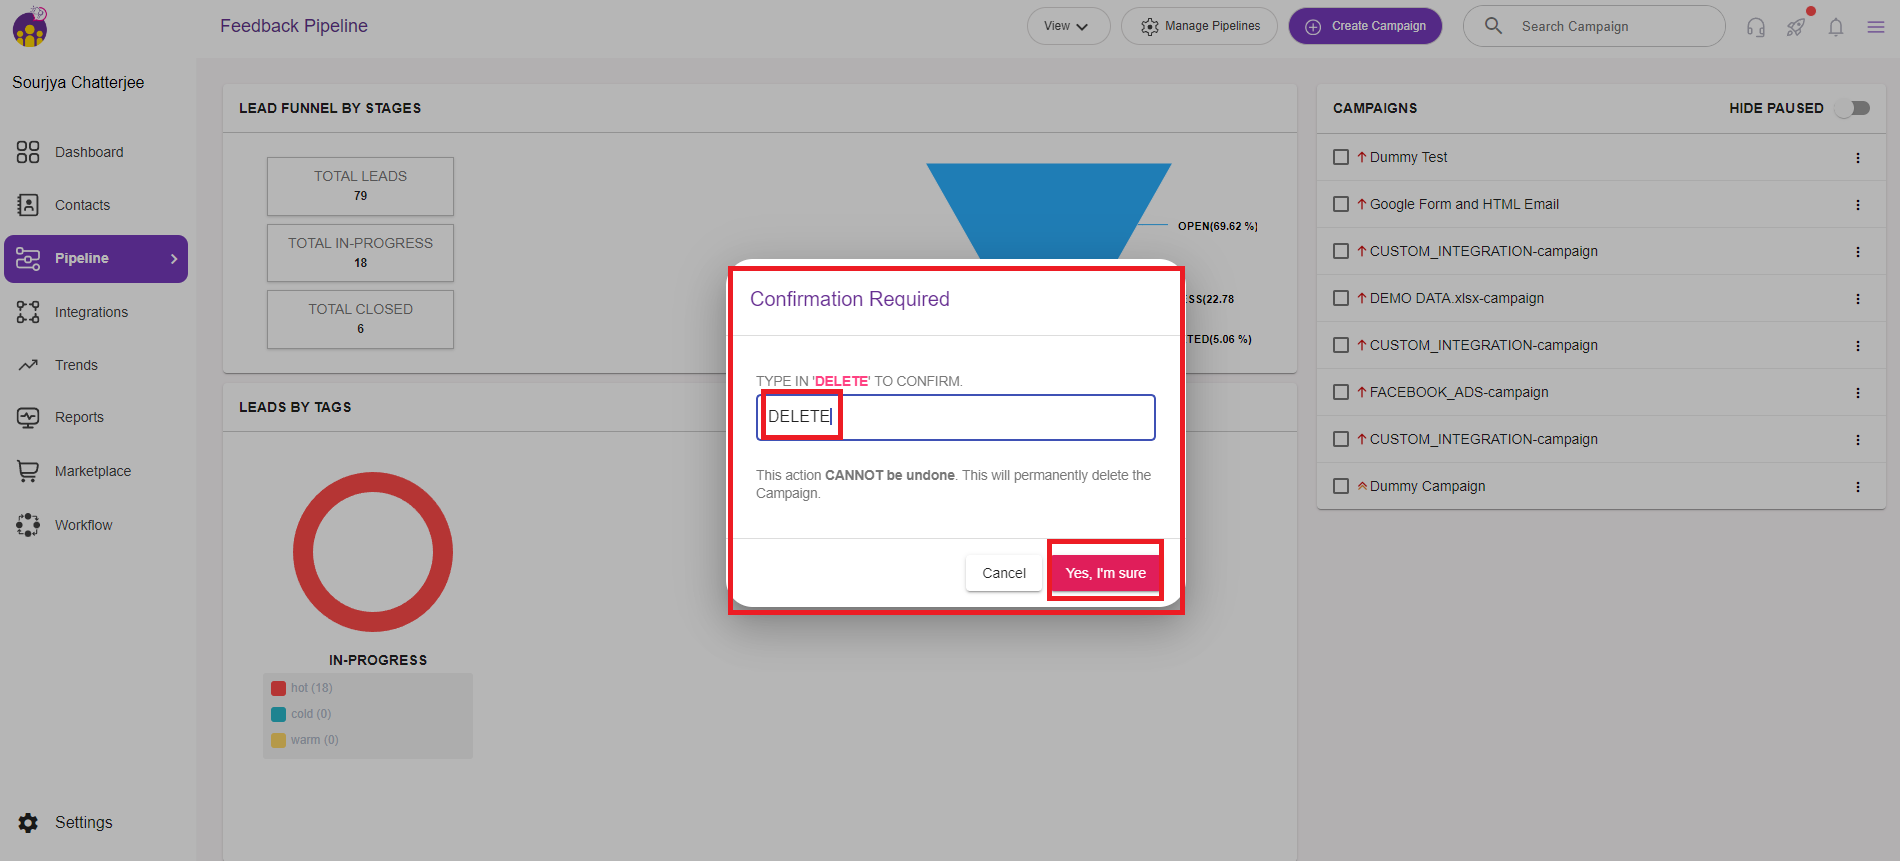This screenshot has height=861, width=1900.
Task: Open the Marketplace sidebar item
Action: coord(92,471)
